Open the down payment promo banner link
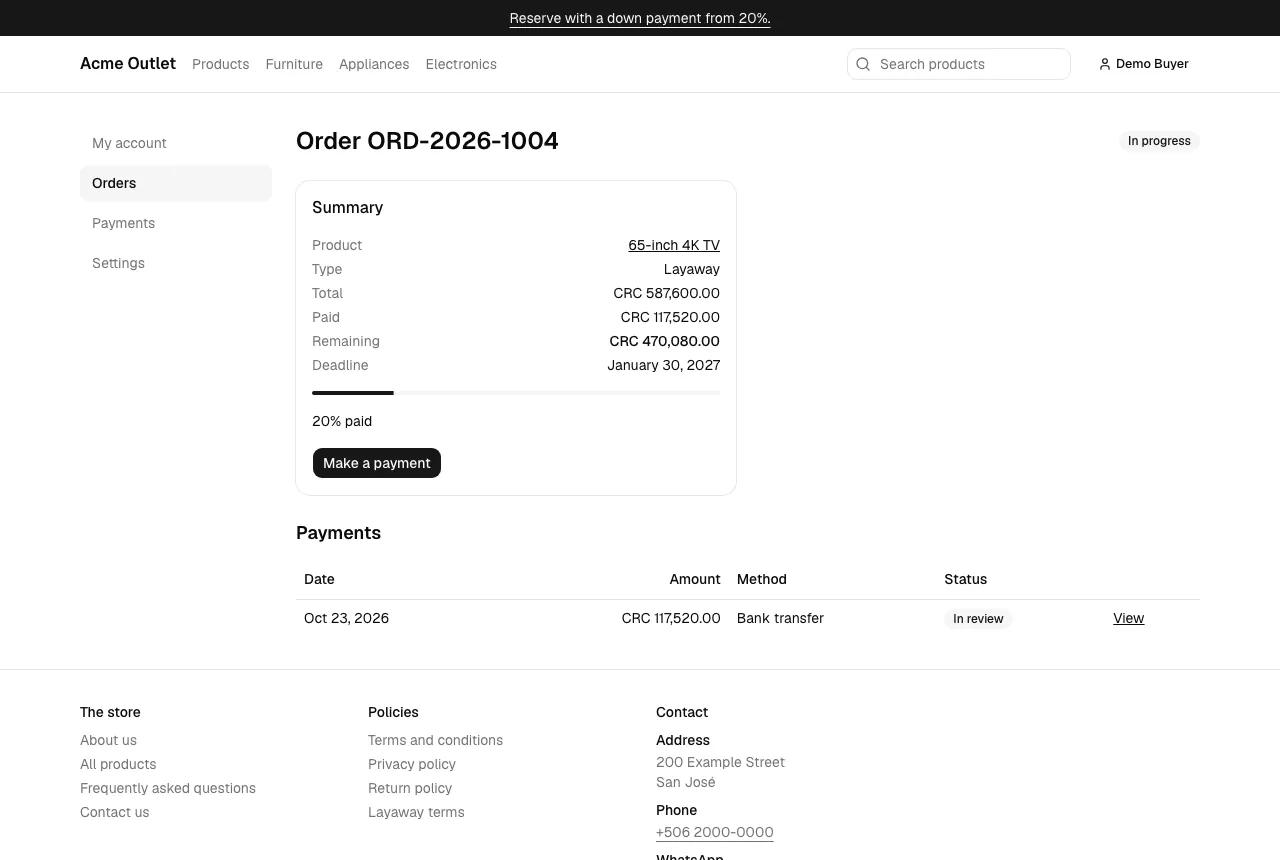1280x860 pixels. tap(640, 18)
